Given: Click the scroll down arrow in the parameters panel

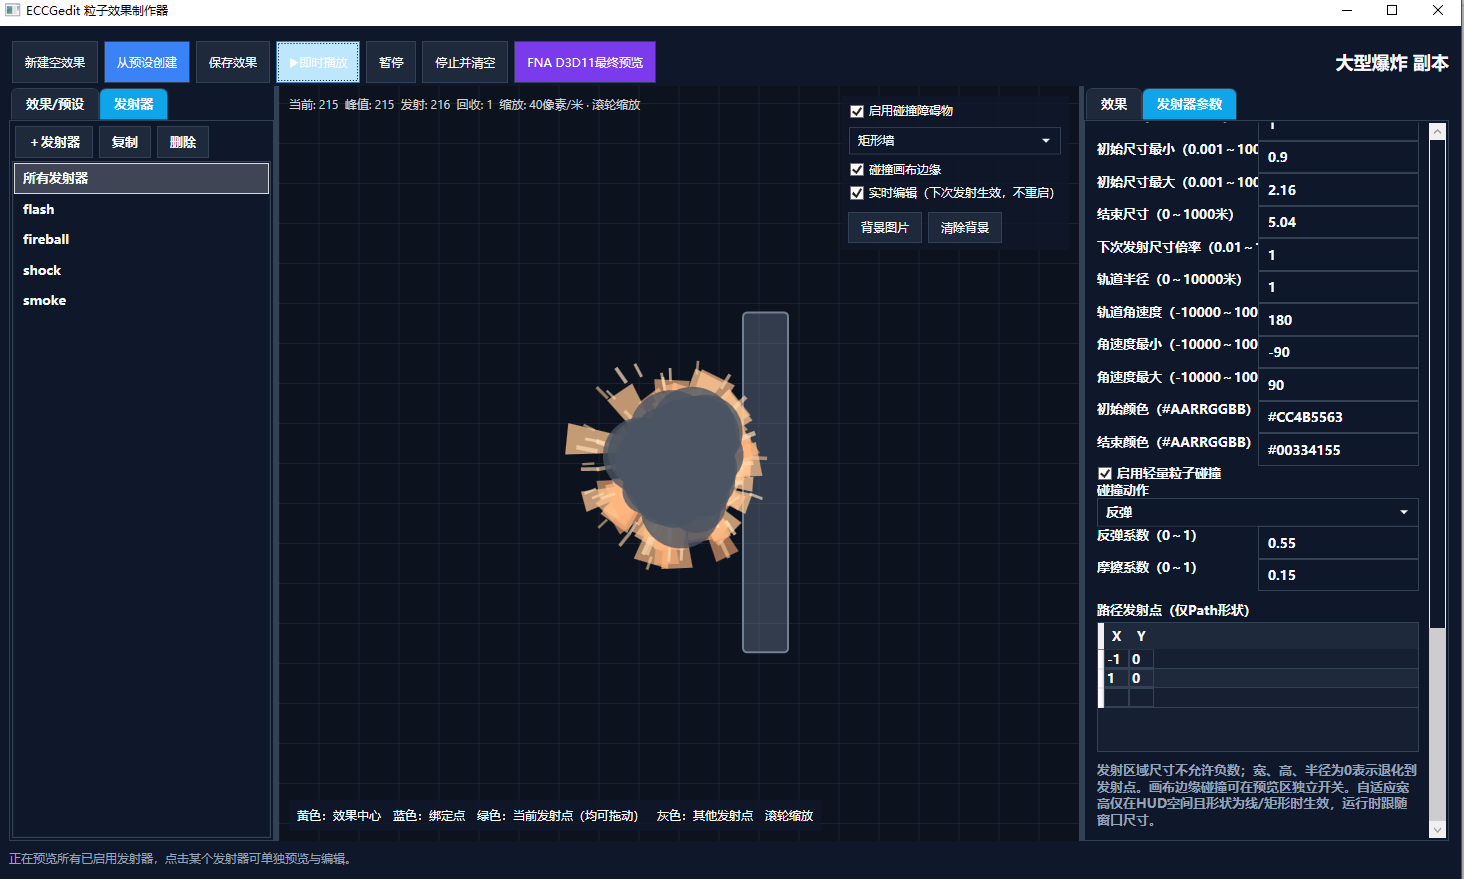Looking at the screenshot, I should coord(1438,830).
